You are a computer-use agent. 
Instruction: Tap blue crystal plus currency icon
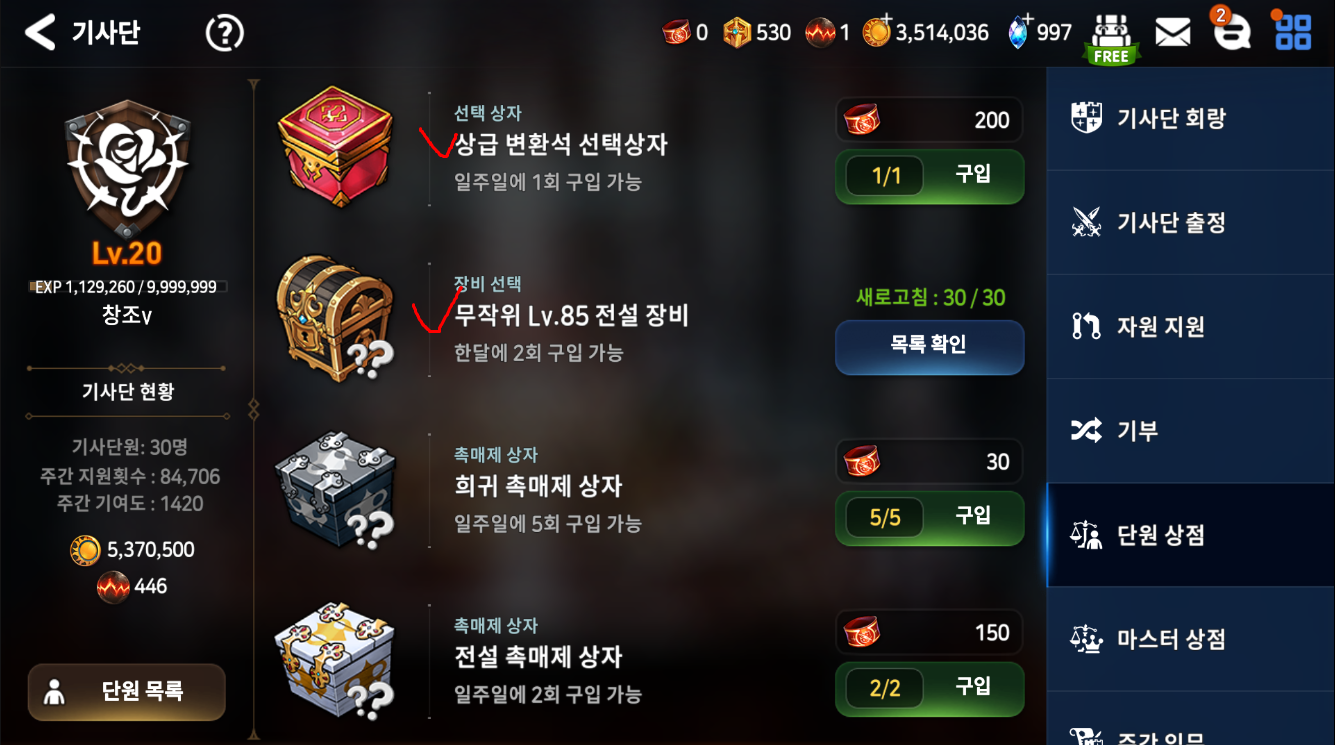click(x=1019, y=32)
